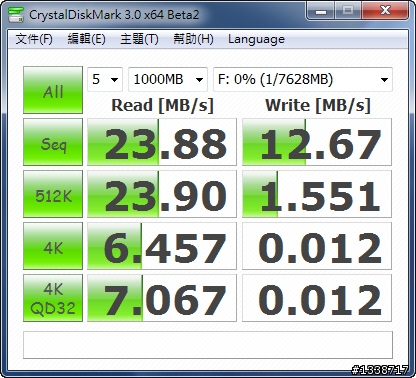This screenshot has width=416, height=378.
Task: Click the Seq read result 23.88
Action: 162,142
